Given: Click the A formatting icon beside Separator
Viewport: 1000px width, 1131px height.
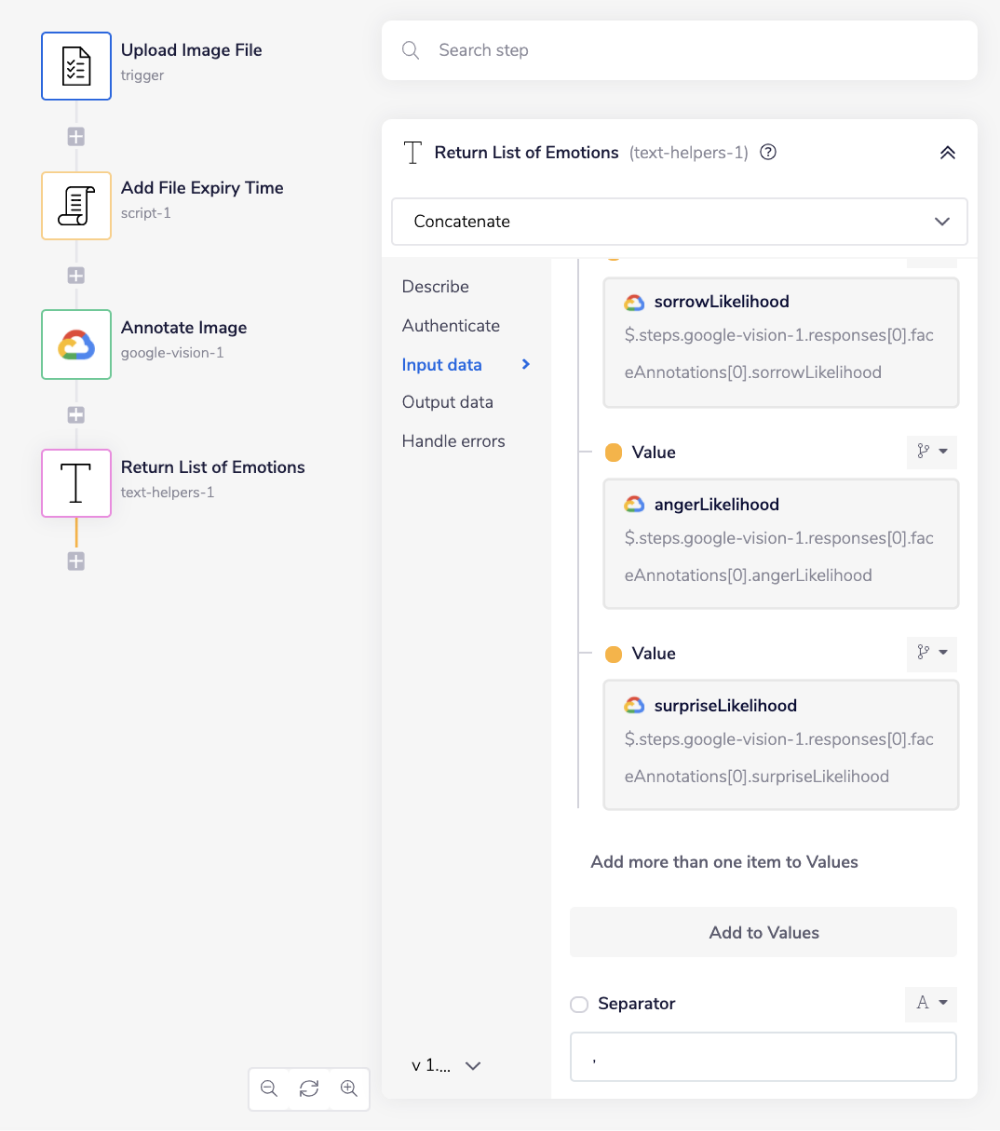Looking at the screenshot, I should tap(930, 1004).
